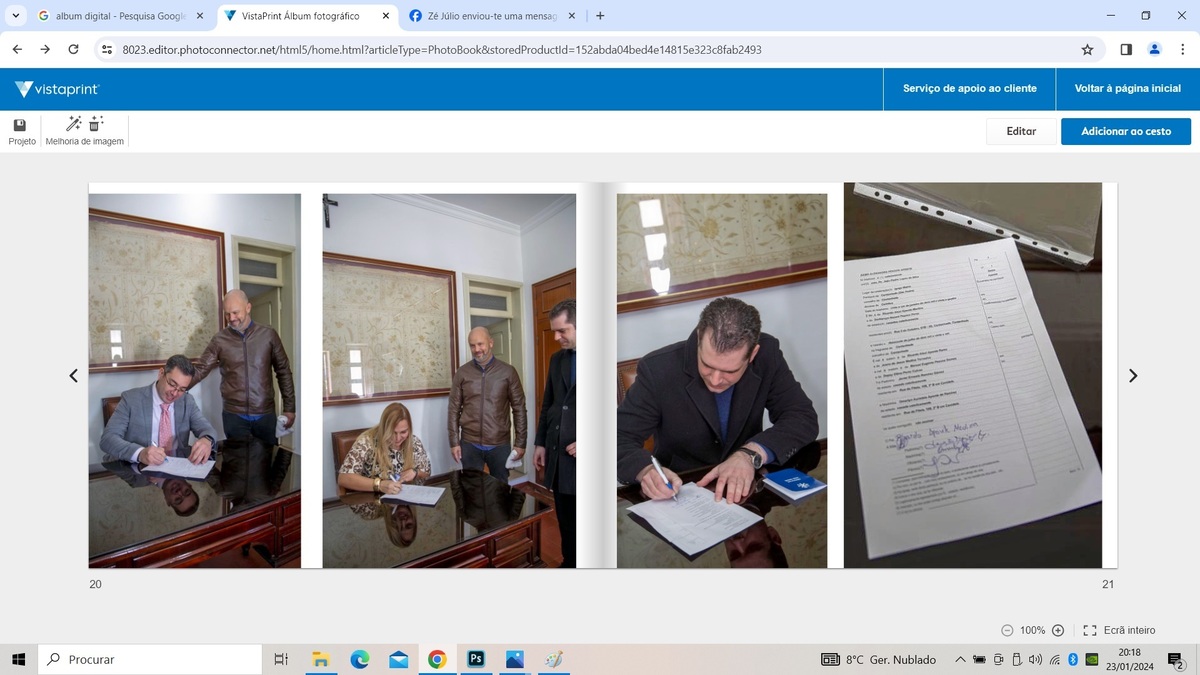Click the Vistaprint logo
This screenshot has height=675, width=1200.
tap(57, 89)
